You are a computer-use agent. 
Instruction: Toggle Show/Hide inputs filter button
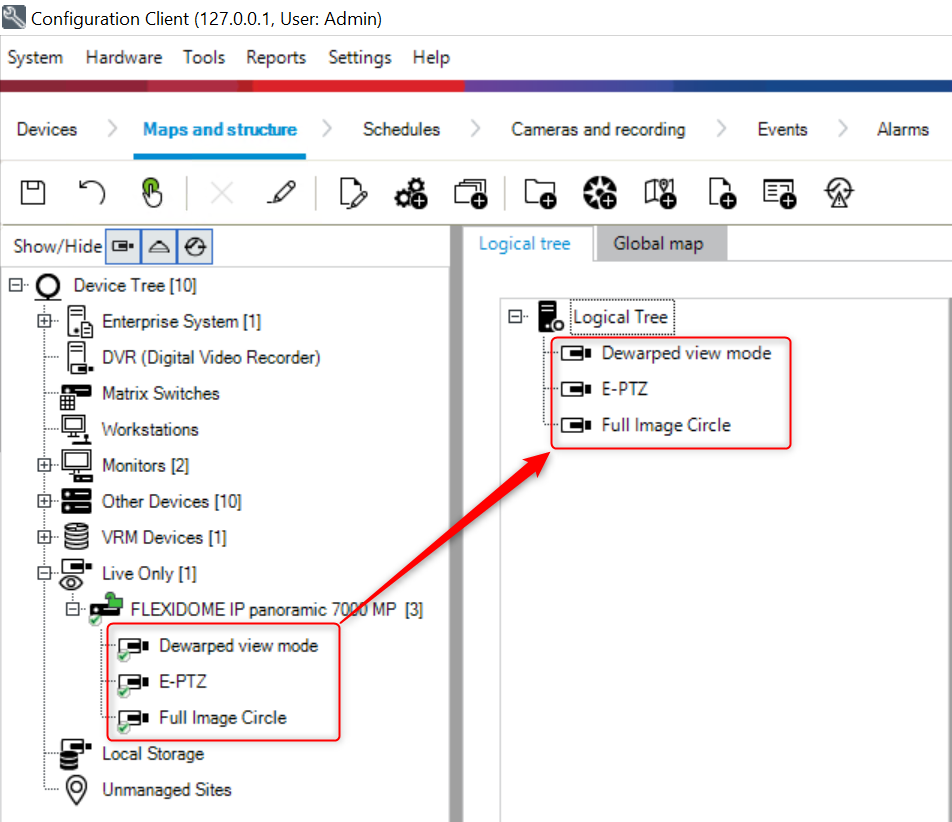160,246
